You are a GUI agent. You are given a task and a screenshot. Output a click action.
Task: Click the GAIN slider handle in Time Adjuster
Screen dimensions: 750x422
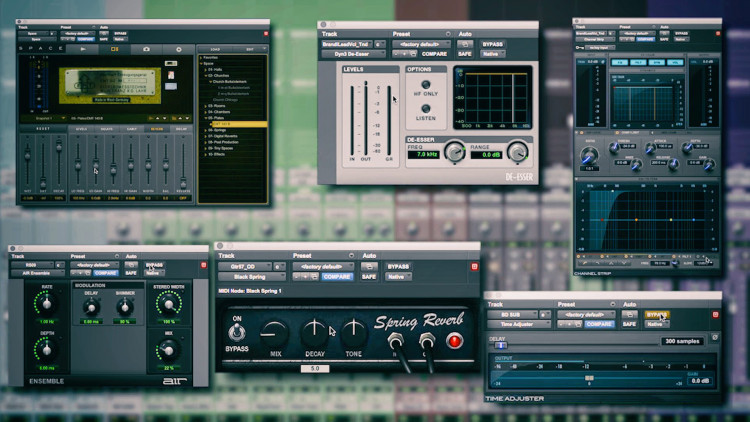point(589,378)
